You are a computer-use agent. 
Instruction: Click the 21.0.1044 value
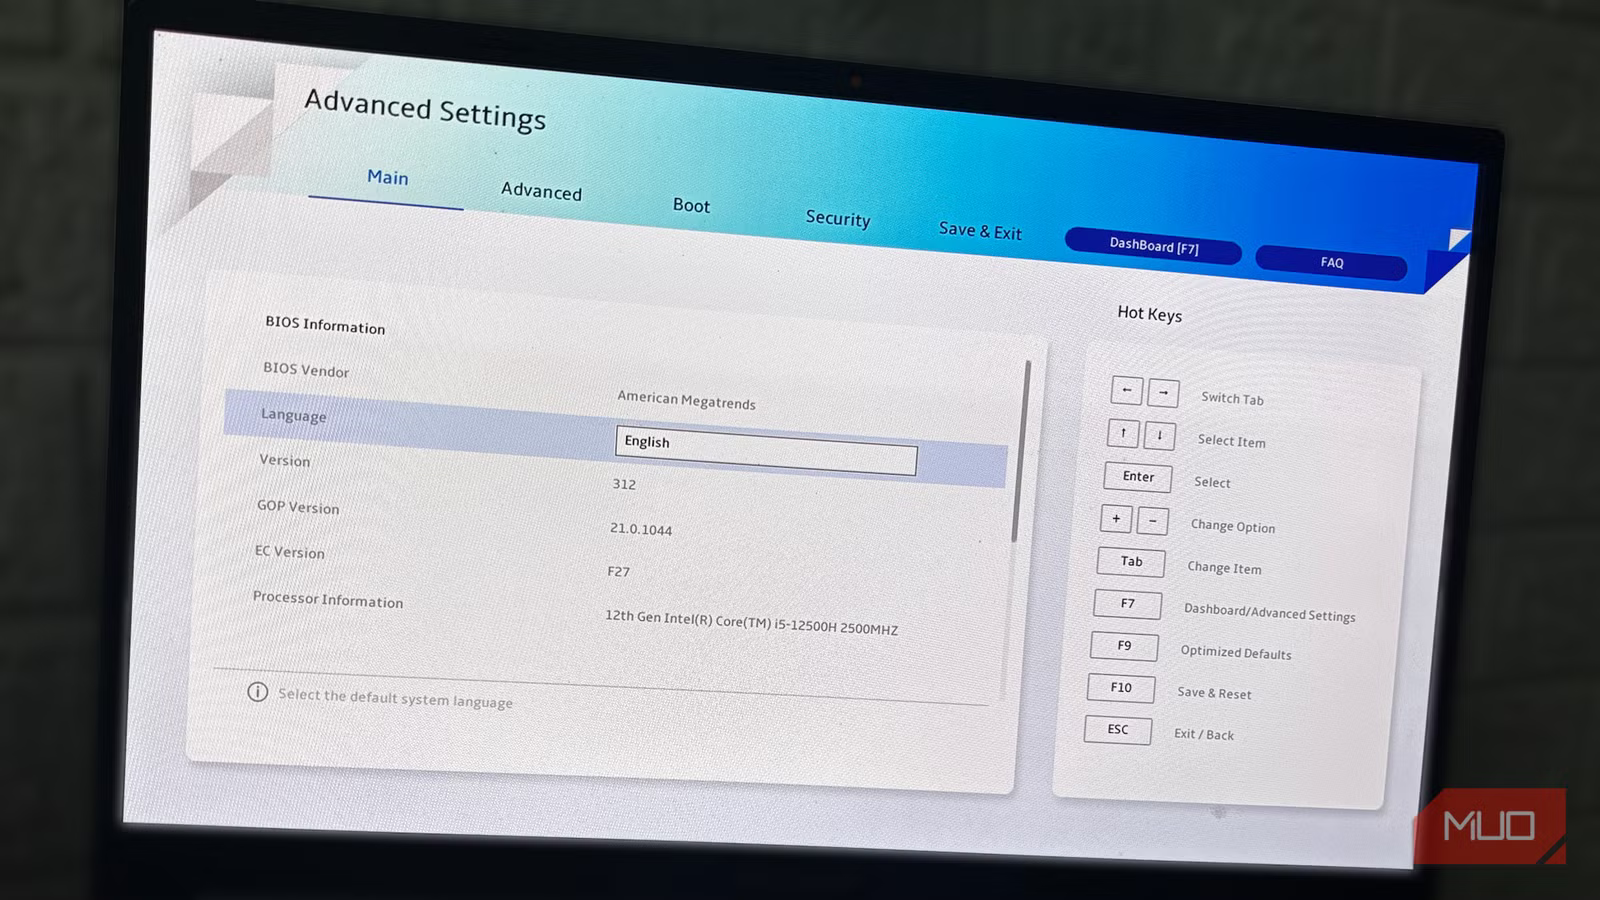pos(641,529)
